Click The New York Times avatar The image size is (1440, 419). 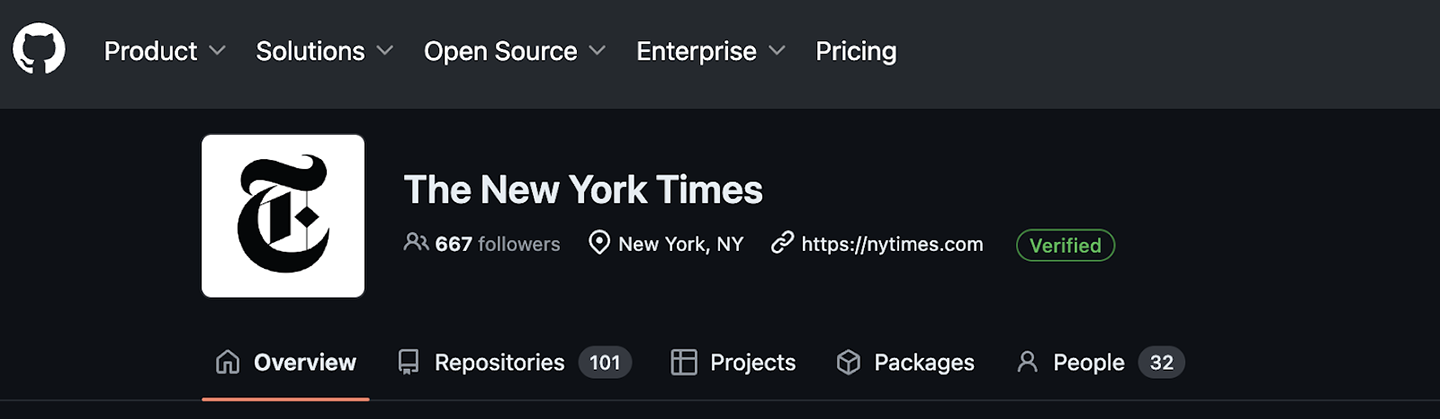[x=283, y=216]
